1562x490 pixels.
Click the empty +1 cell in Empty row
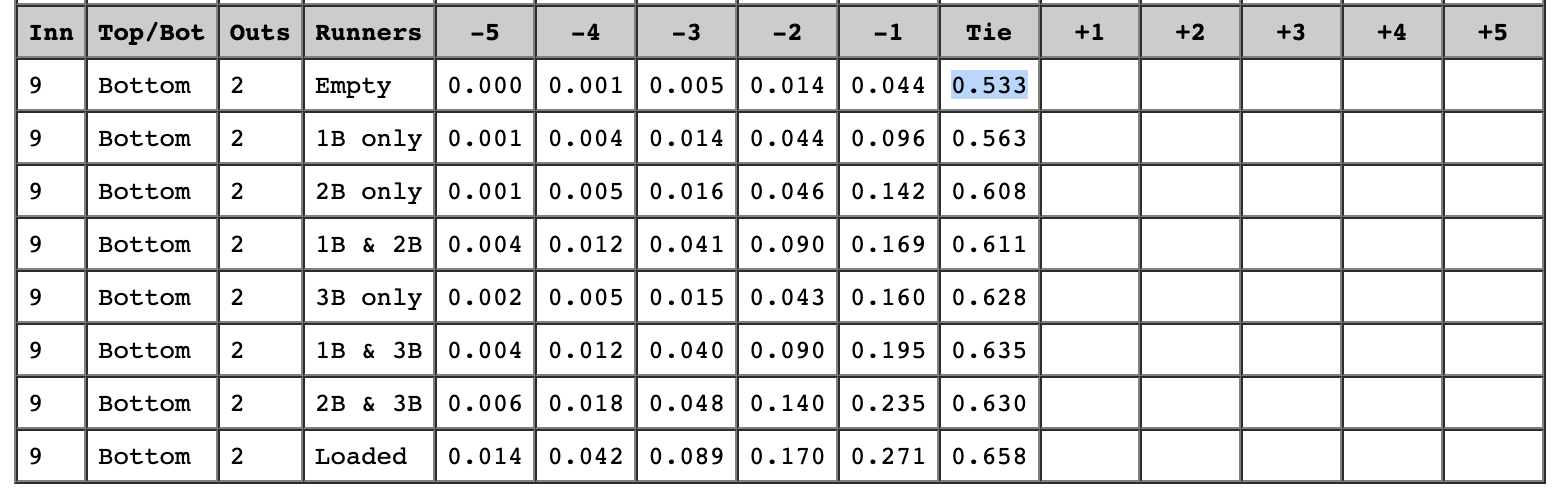1089,86
